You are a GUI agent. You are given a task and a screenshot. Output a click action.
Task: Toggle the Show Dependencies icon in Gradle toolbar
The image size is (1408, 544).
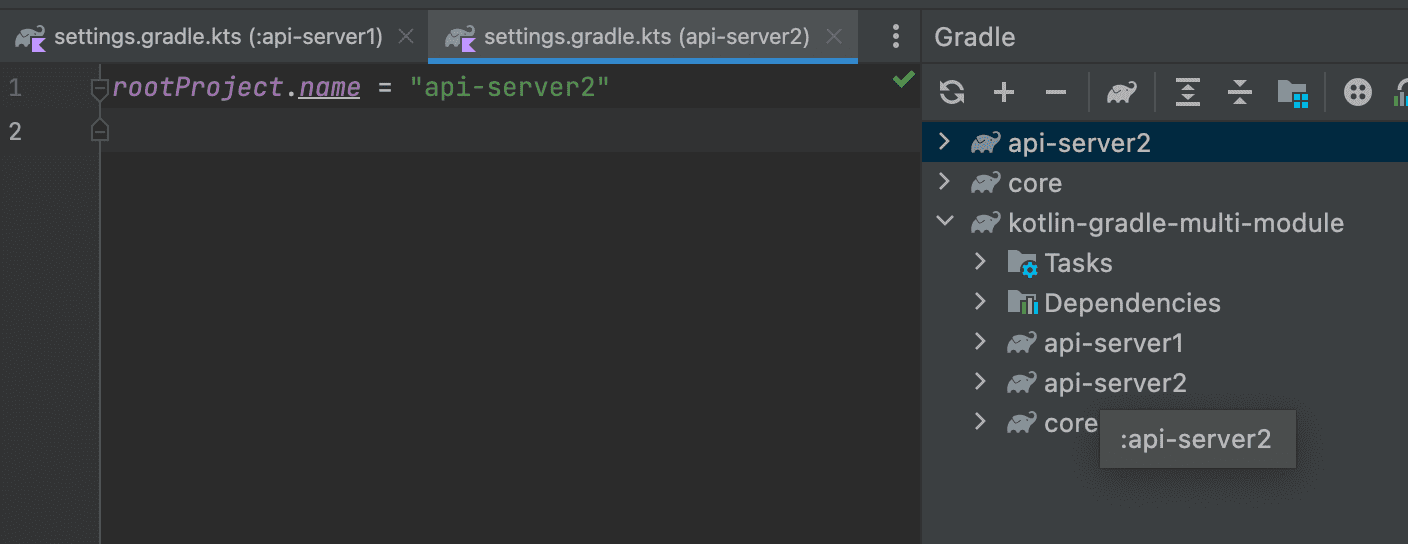point(1357,93)
